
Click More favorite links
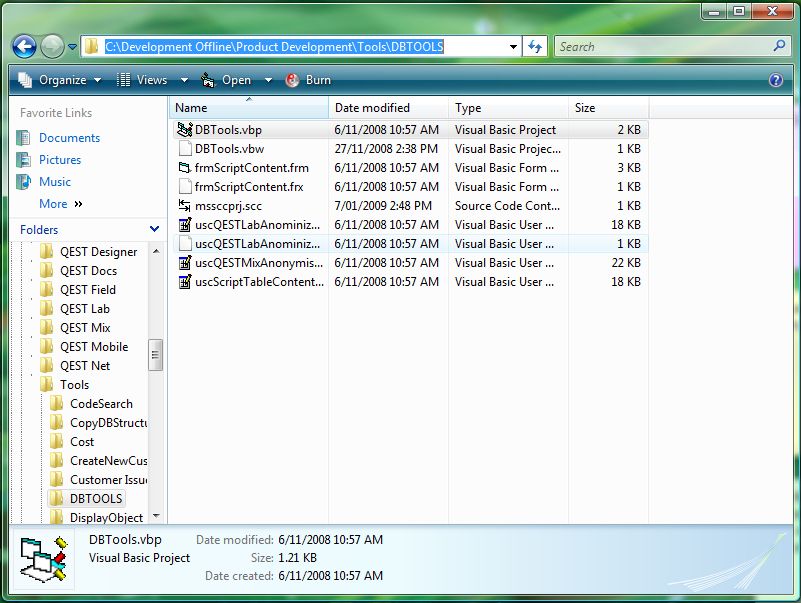click(60, 204)
